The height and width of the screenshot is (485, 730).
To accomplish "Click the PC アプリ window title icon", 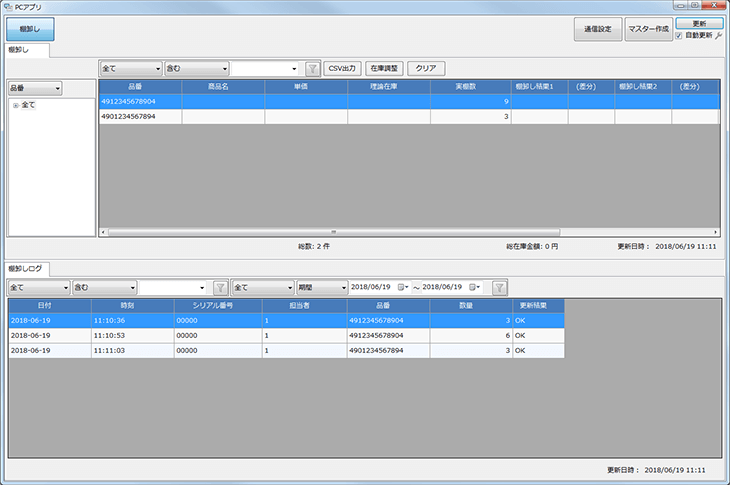I will 8,6.
